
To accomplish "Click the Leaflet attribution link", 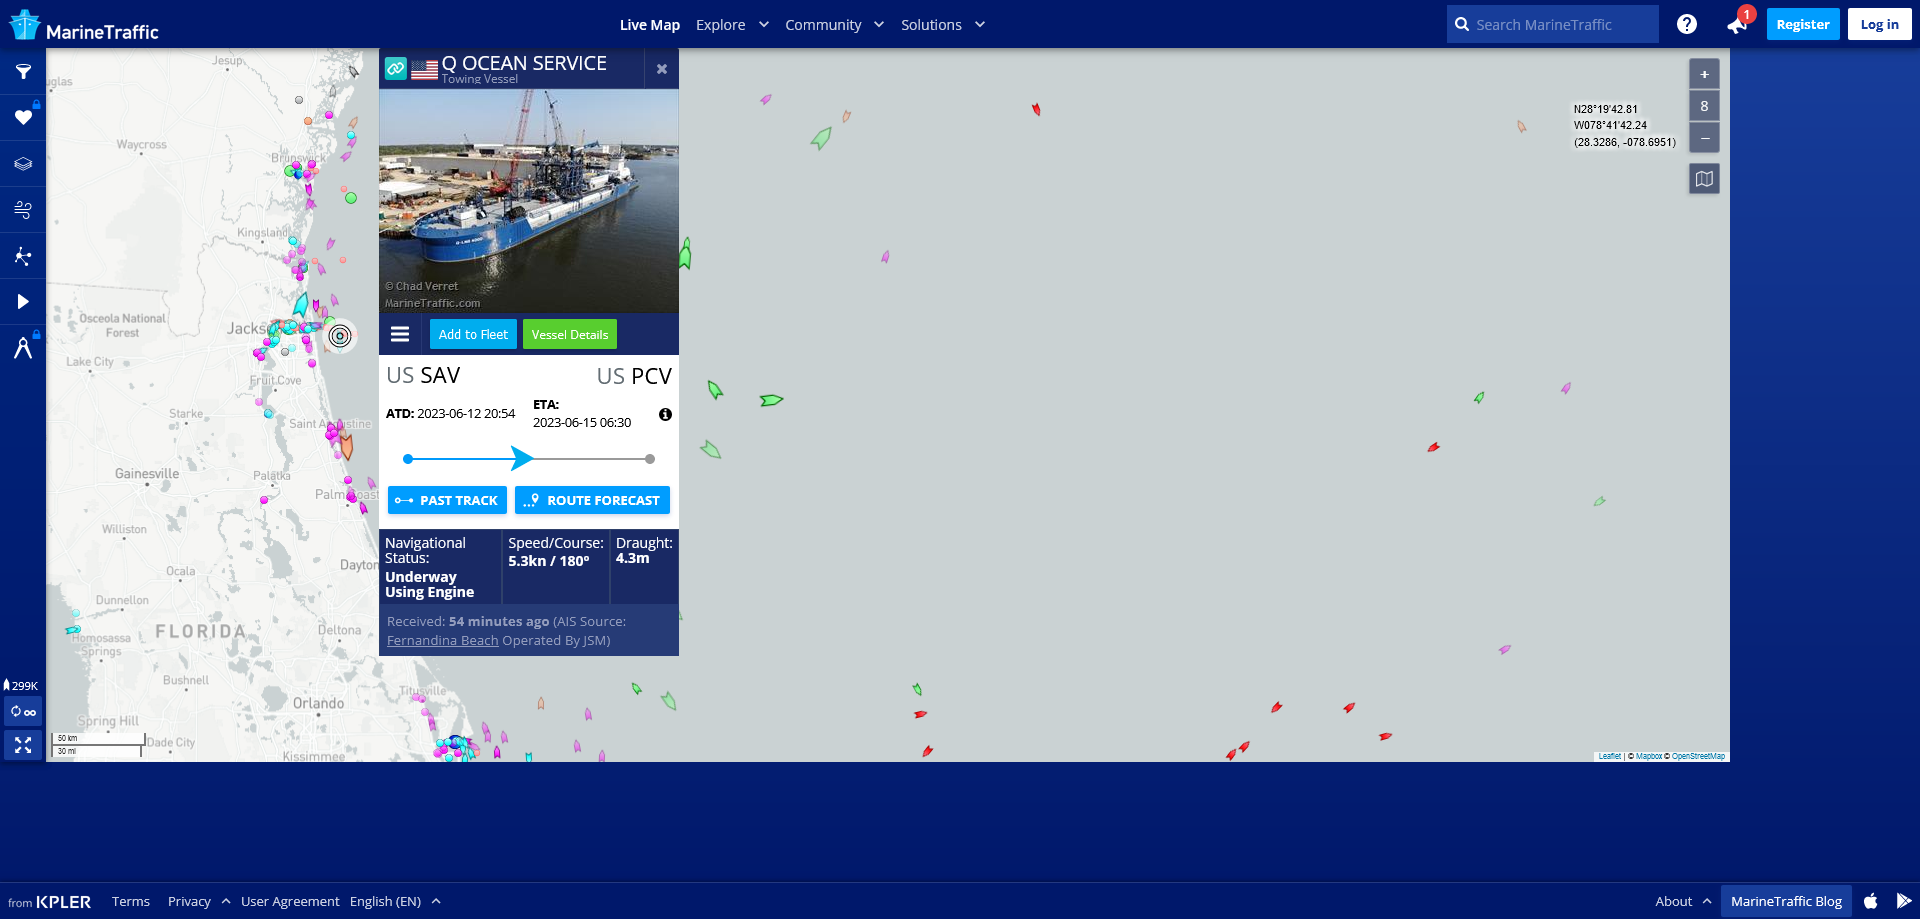I will click(x=1609, y=756).
